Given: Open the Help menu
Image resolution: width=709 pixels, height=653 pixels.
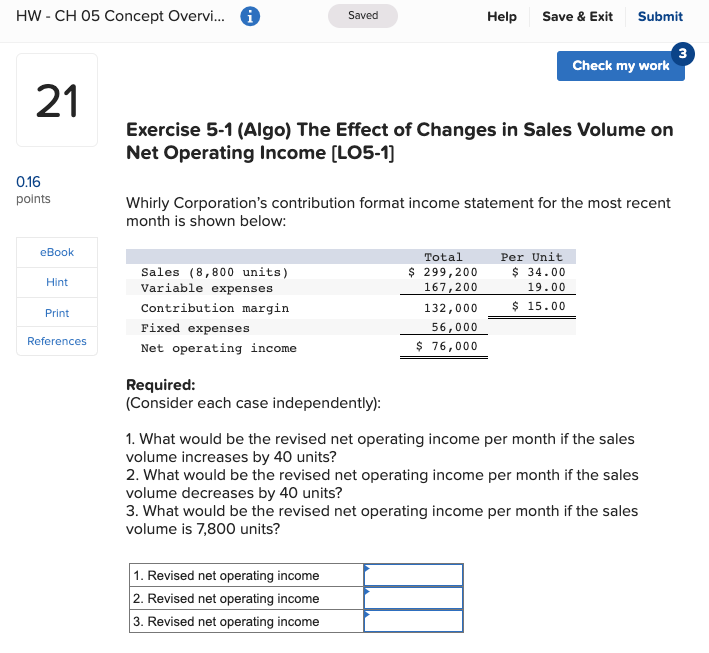Looking at the screenshot, I should point(501,17).
